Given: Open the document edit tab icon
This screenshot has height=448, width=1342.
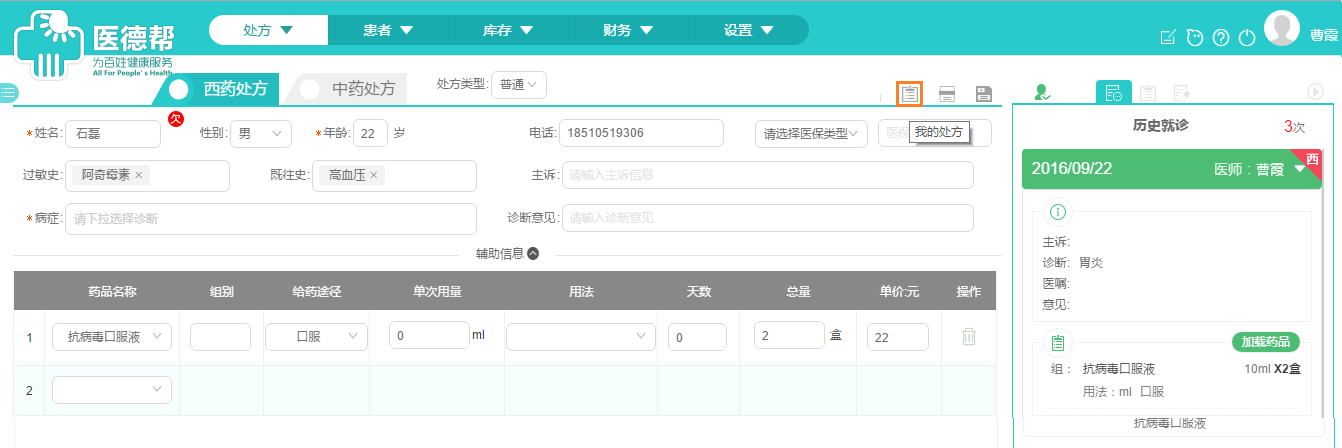Looking at the screenshot, I should point(1181,92).
